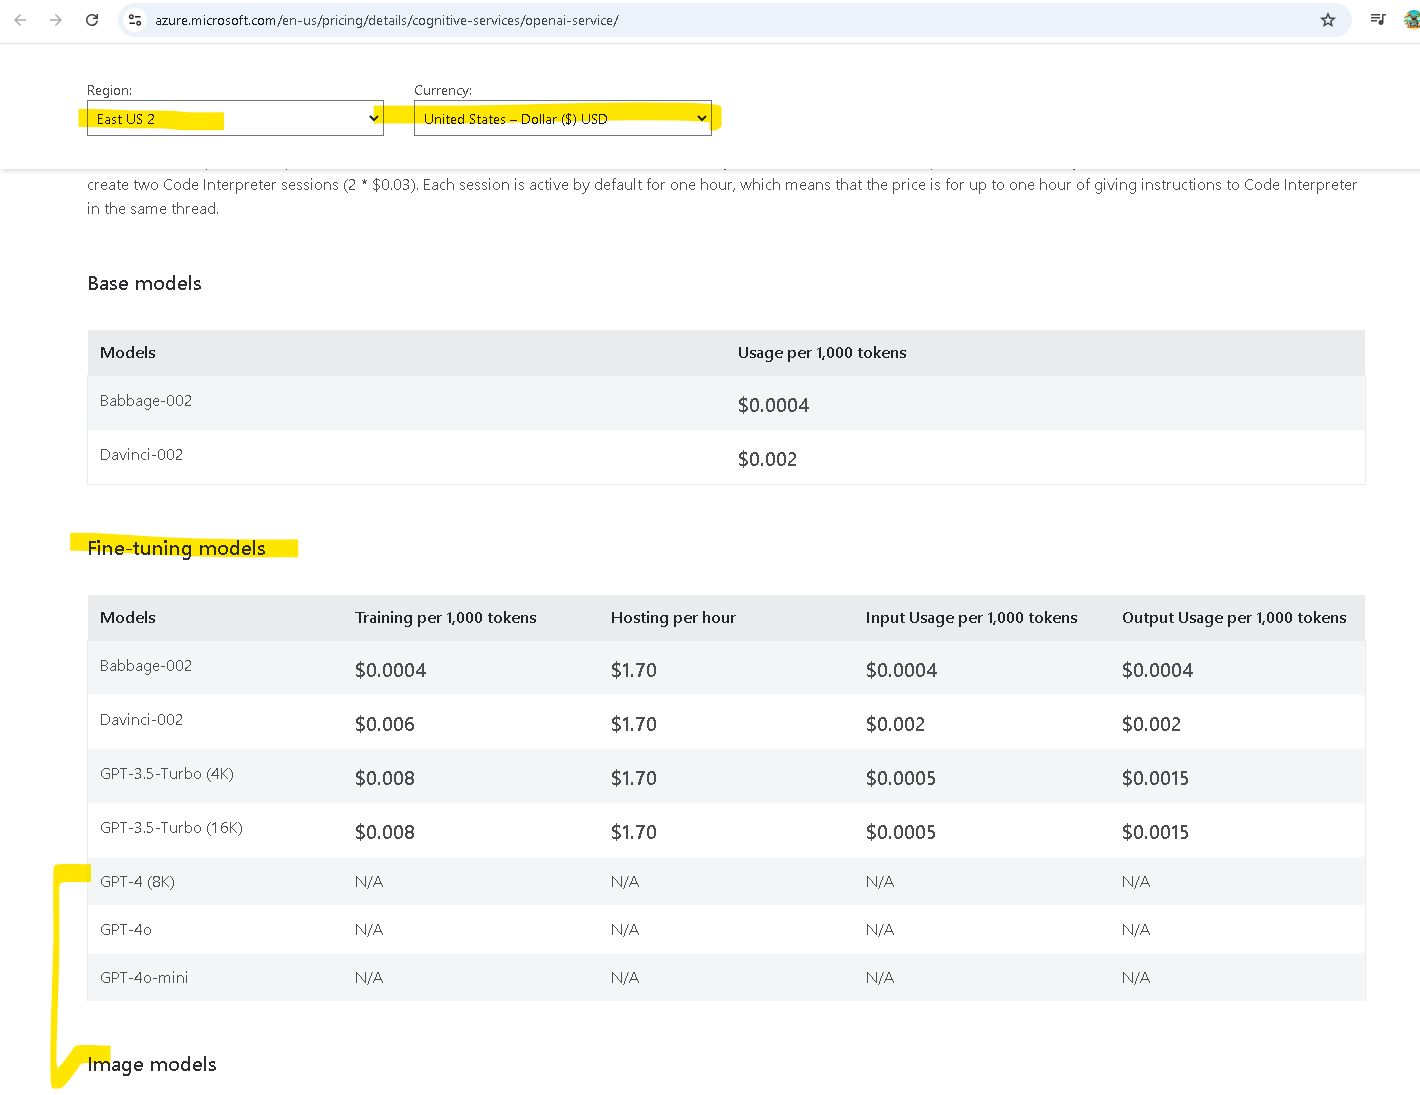Click GPT-3.5-Turbo (4K) input price $0.0005
This screenshot has height=1095, width=1420.
(900, 778)
